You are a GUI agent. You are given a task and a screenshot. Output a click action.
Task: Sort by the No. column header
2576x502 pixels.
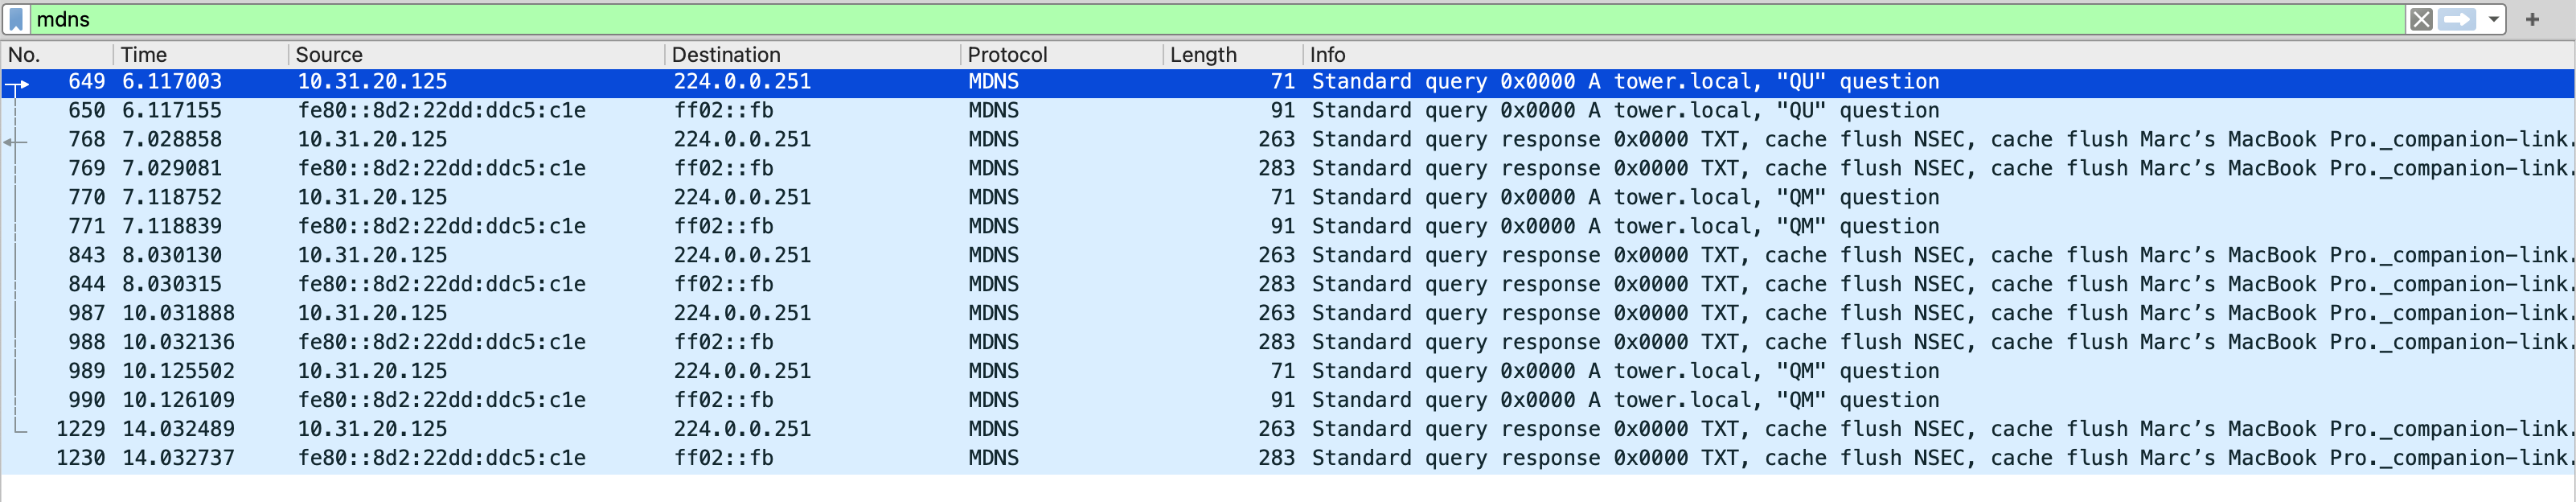pyautogui.click(x=57, y=55)
